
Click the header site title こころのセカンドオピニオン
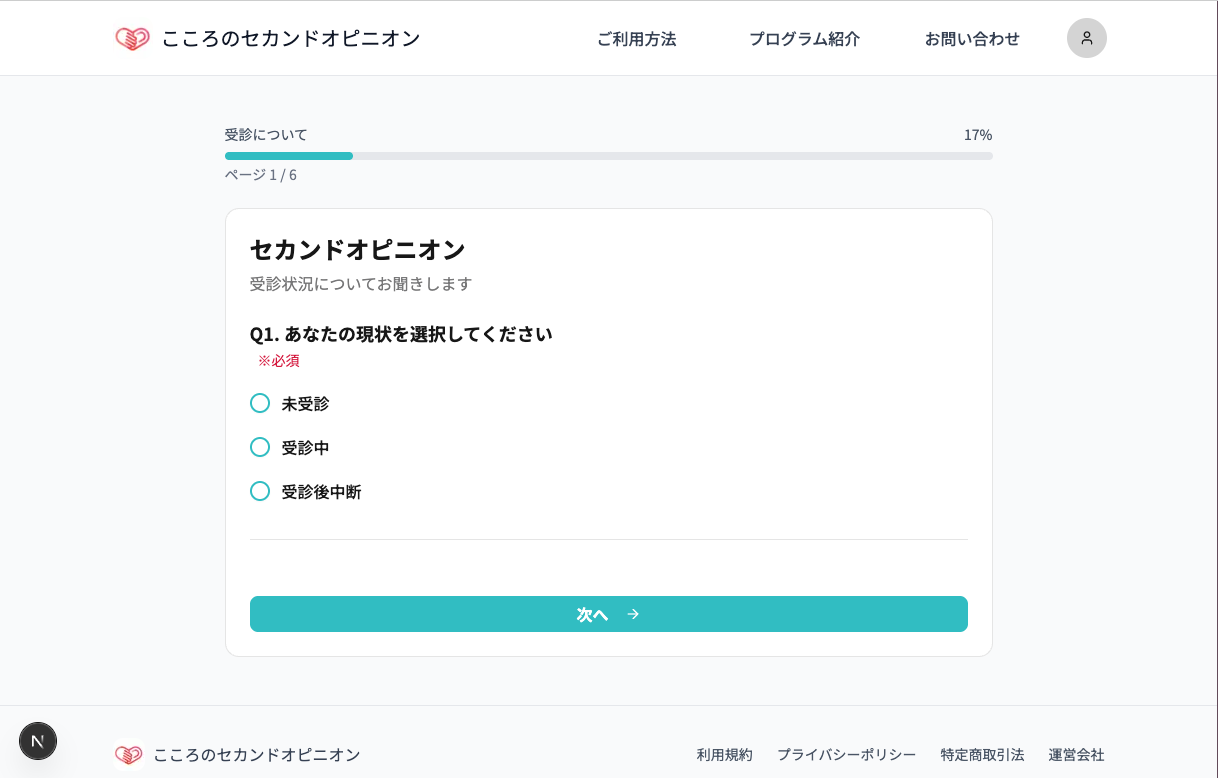point(291,39)
